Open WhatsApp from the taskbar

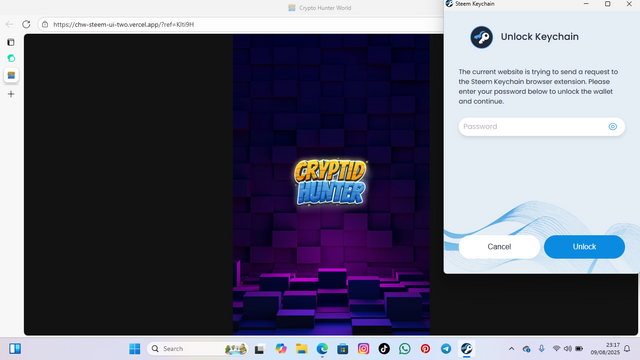point(404,349)
